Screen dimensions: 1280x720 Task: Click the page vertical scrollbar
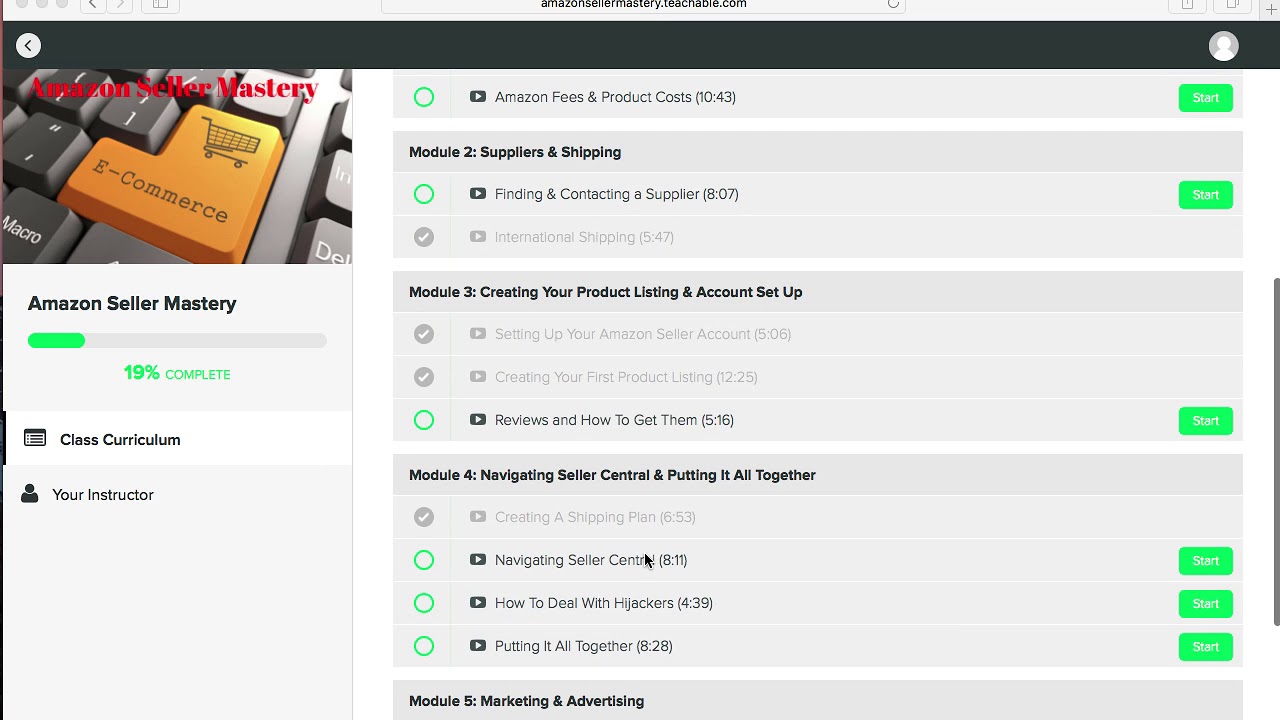click(1276, 452)
